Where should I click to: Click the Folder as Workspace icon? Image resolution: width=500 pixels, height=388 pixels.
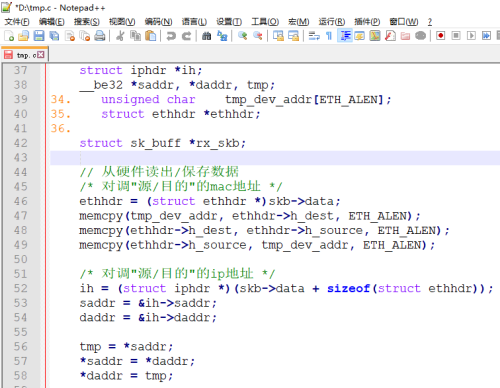(405, 36)
